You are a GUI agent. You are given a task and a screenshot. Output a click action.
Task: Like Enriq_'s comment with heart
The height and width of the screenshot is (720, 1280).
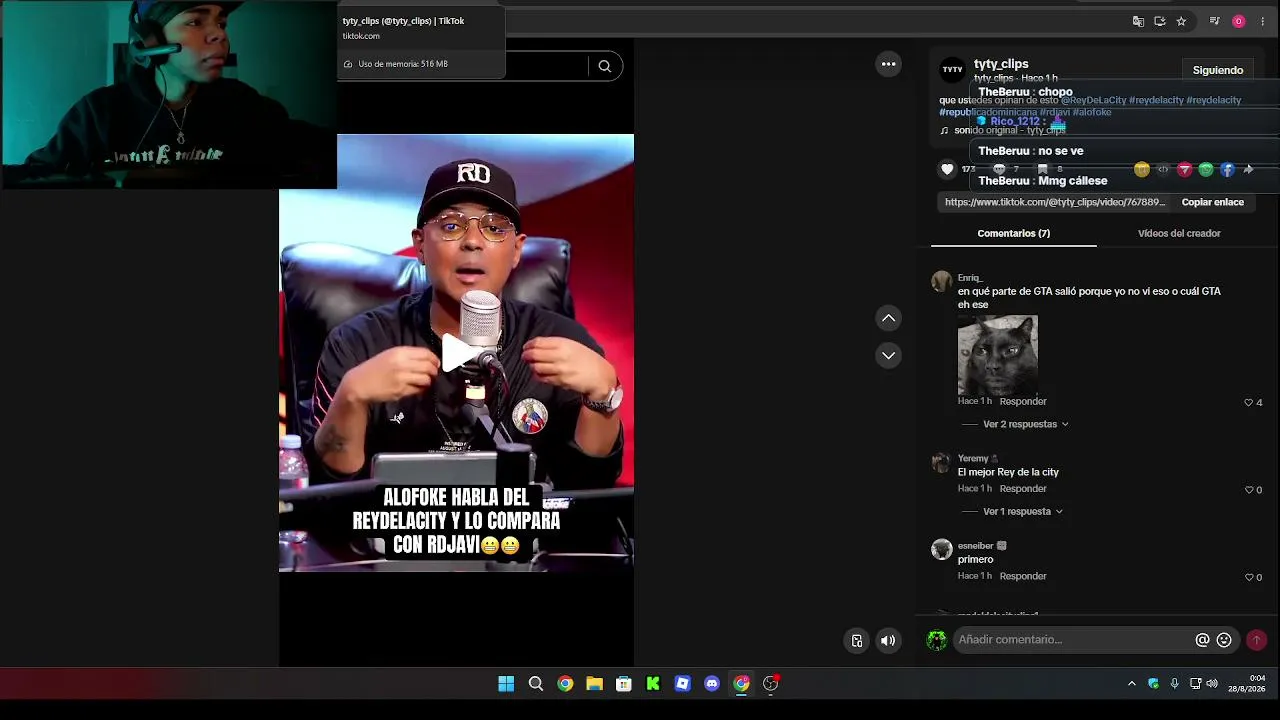click(1248, 402)
